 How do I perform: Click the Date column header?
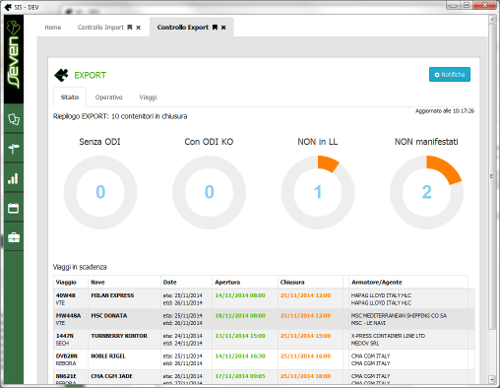click(170, 282)
